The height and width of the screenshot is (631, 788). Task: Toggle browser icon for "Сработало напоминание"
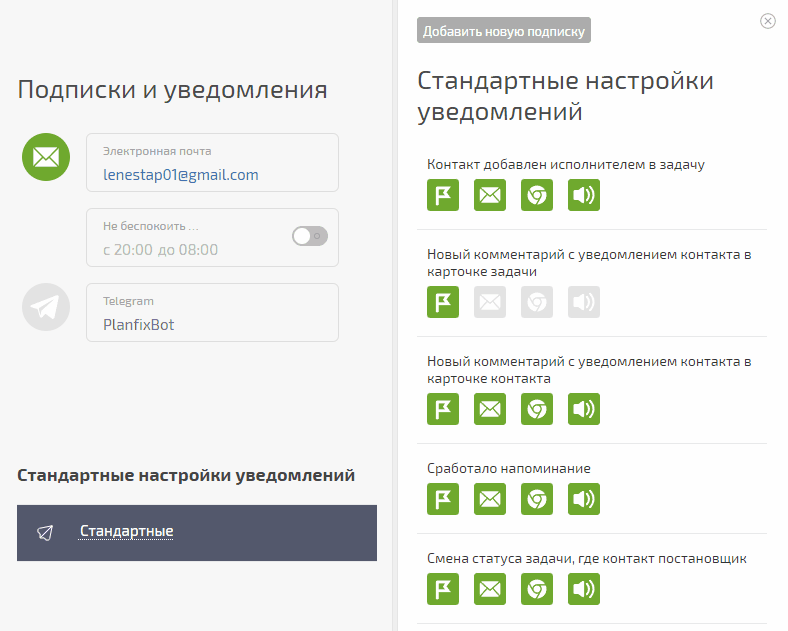pyautogui.click(x=537, y=499)
